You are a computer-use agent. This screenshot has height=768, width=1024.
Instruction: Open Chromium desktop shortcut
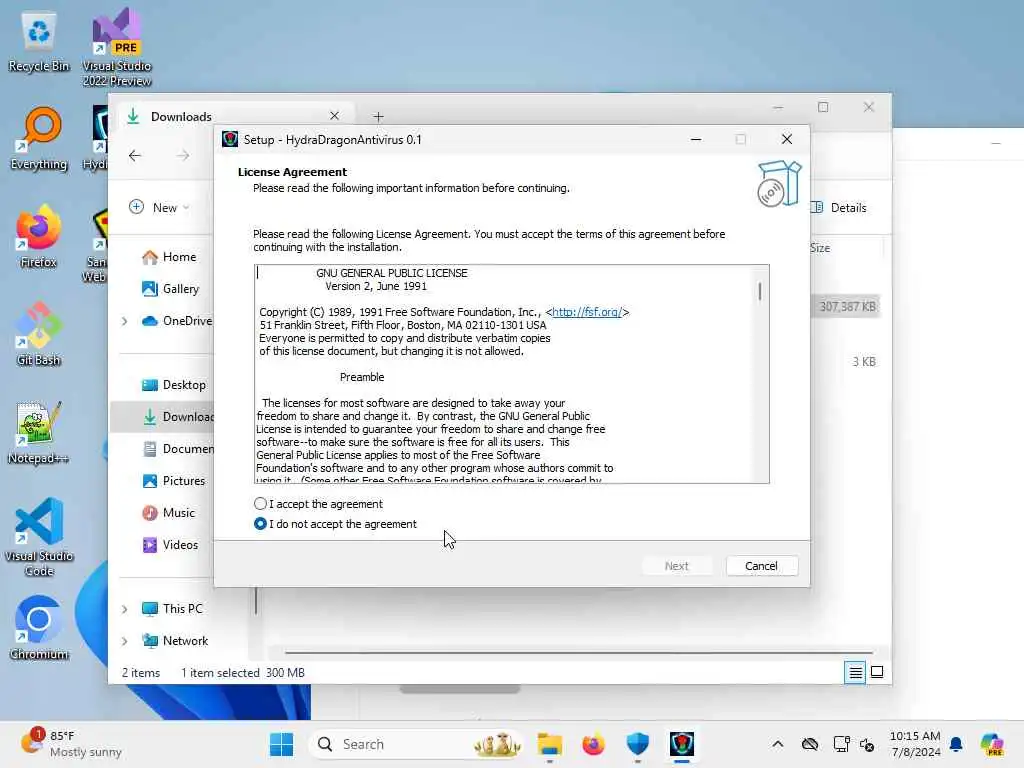(x=39, y=628)
